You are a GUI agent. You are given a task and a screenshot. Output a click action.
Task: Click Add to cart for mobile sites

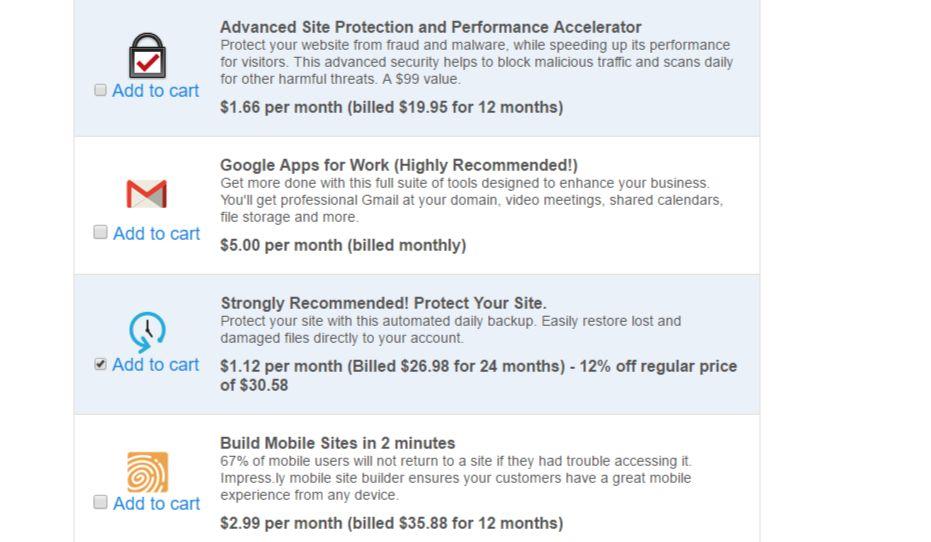156,503
